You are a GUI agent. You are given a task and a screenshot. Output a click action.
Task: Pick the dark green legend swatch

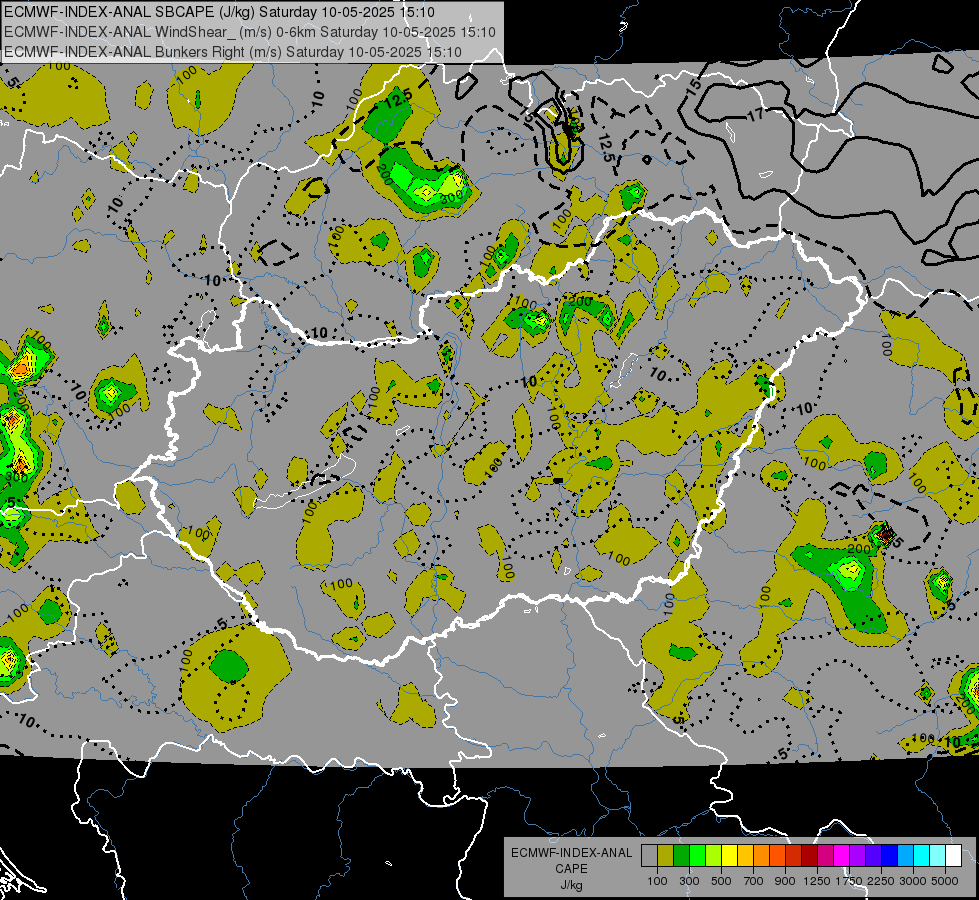click(x=681, y=856)
